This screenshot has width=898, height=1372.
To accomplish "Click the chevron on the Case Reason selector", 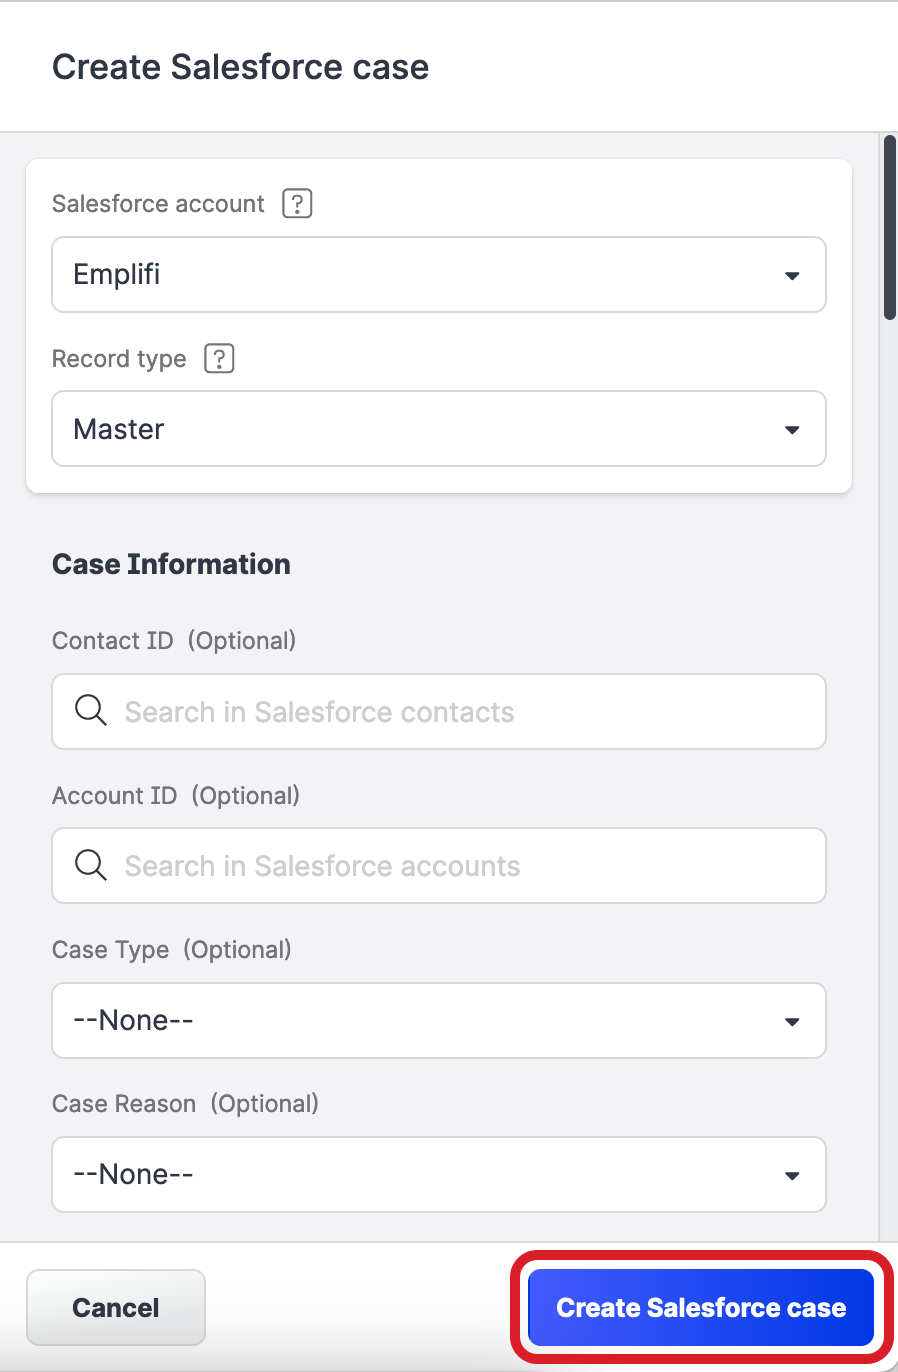I will point(792,1174).
